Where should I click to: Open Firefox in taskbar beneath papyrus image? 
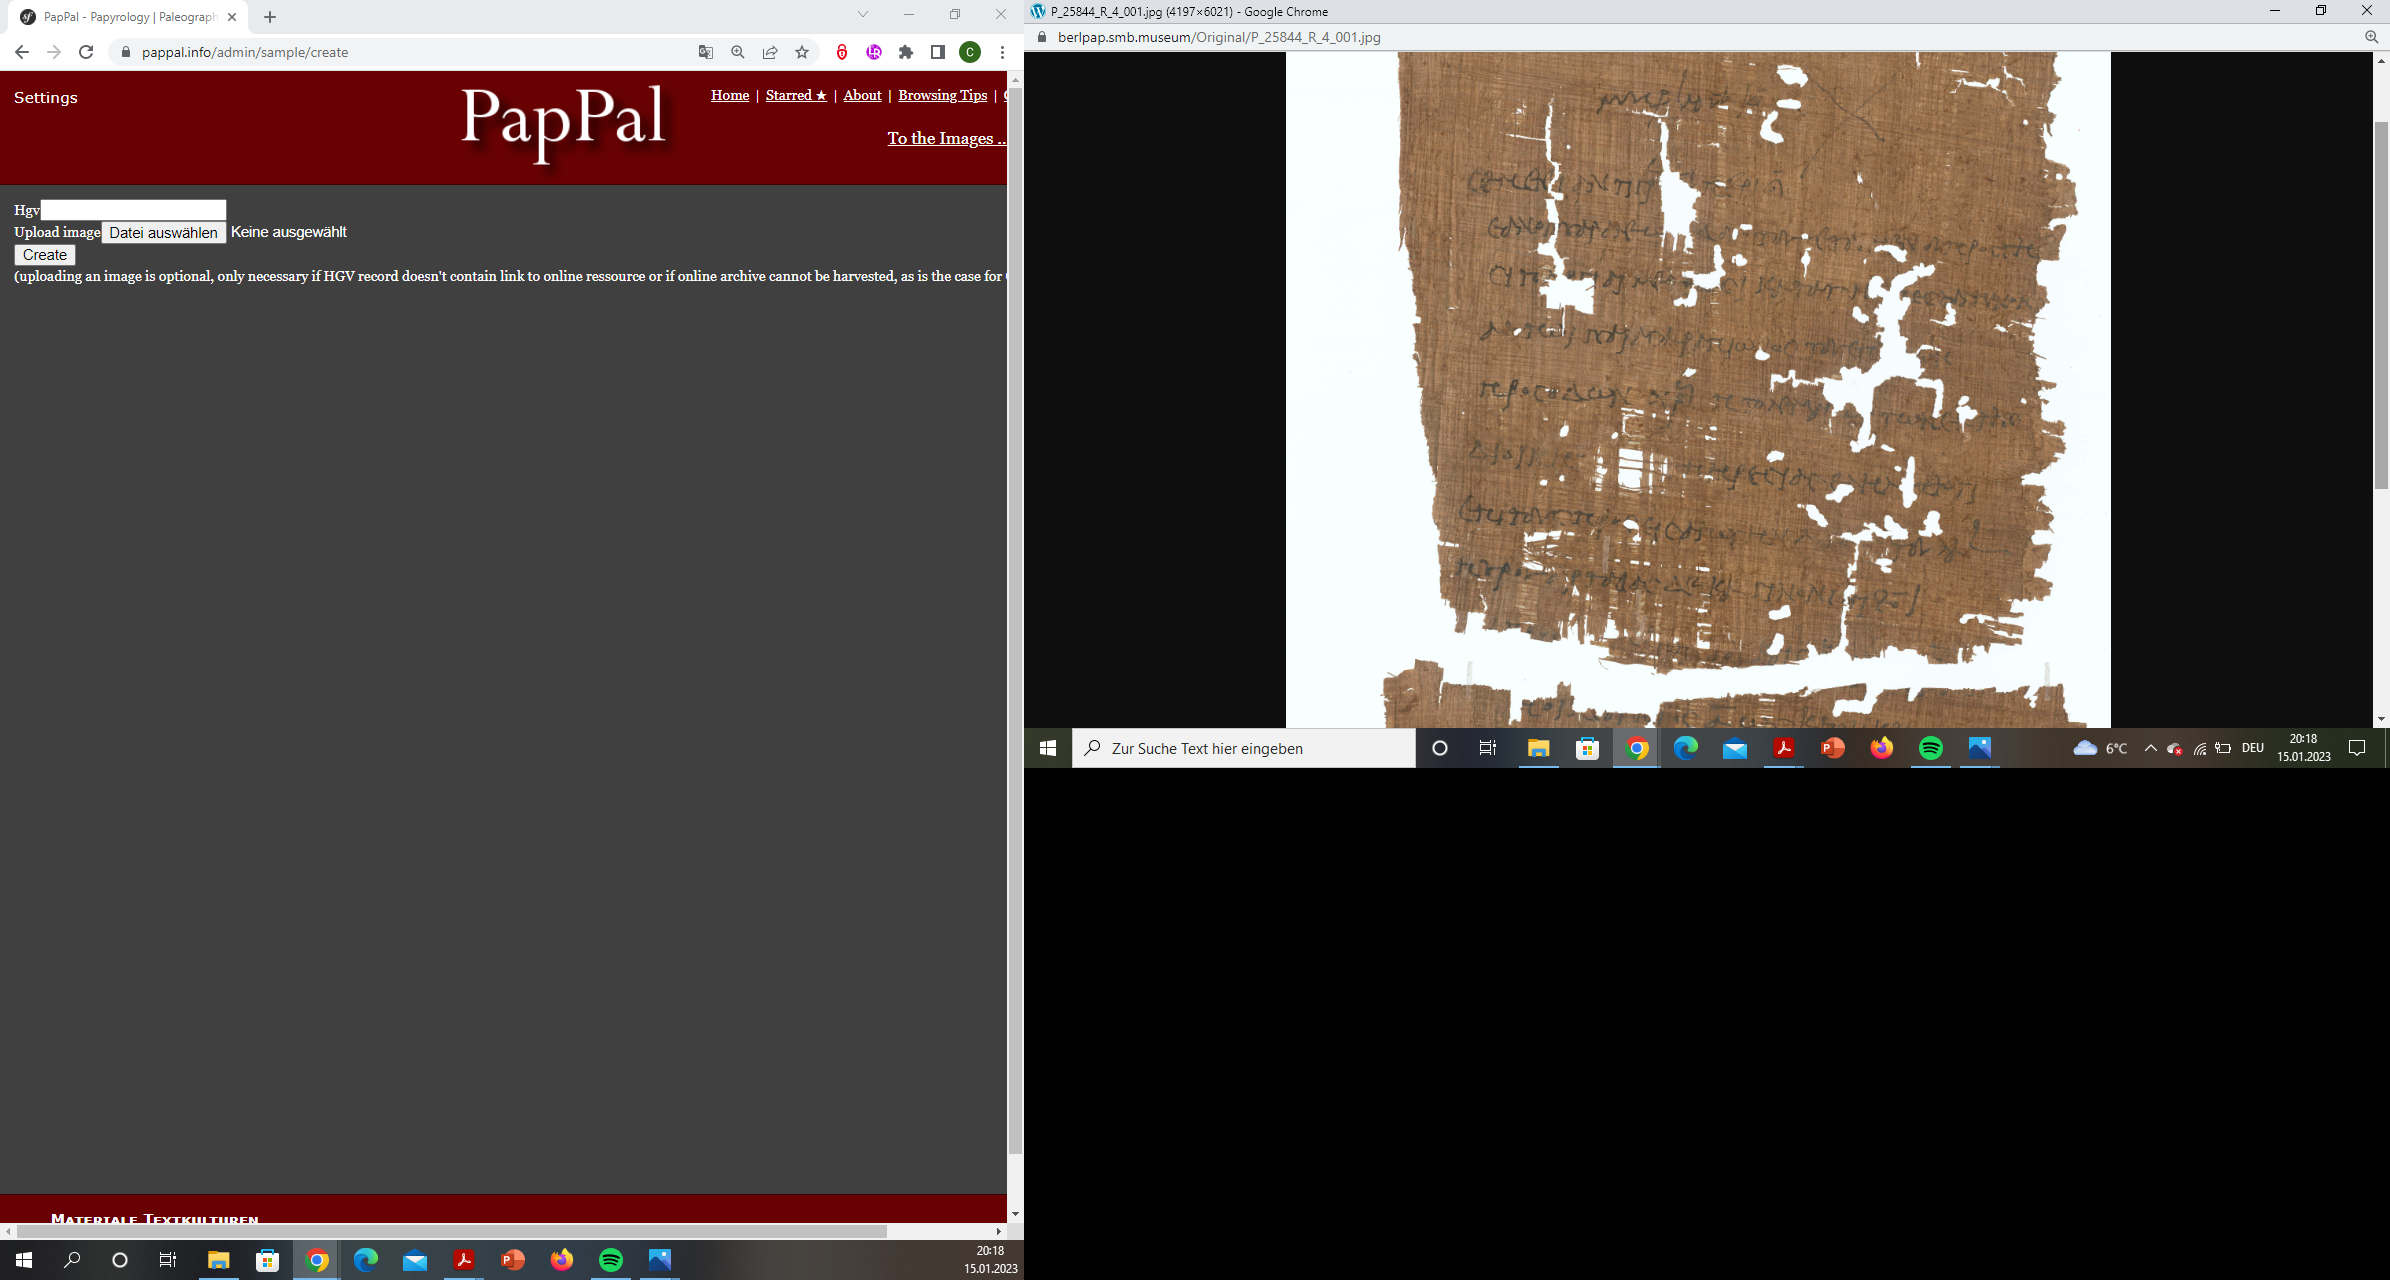(x=1882, y=748)
